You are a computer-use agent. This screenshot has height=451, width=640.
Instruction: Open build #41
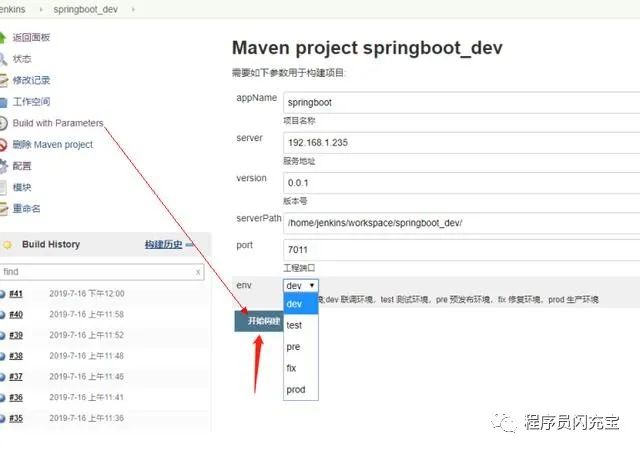pos(16,294)
